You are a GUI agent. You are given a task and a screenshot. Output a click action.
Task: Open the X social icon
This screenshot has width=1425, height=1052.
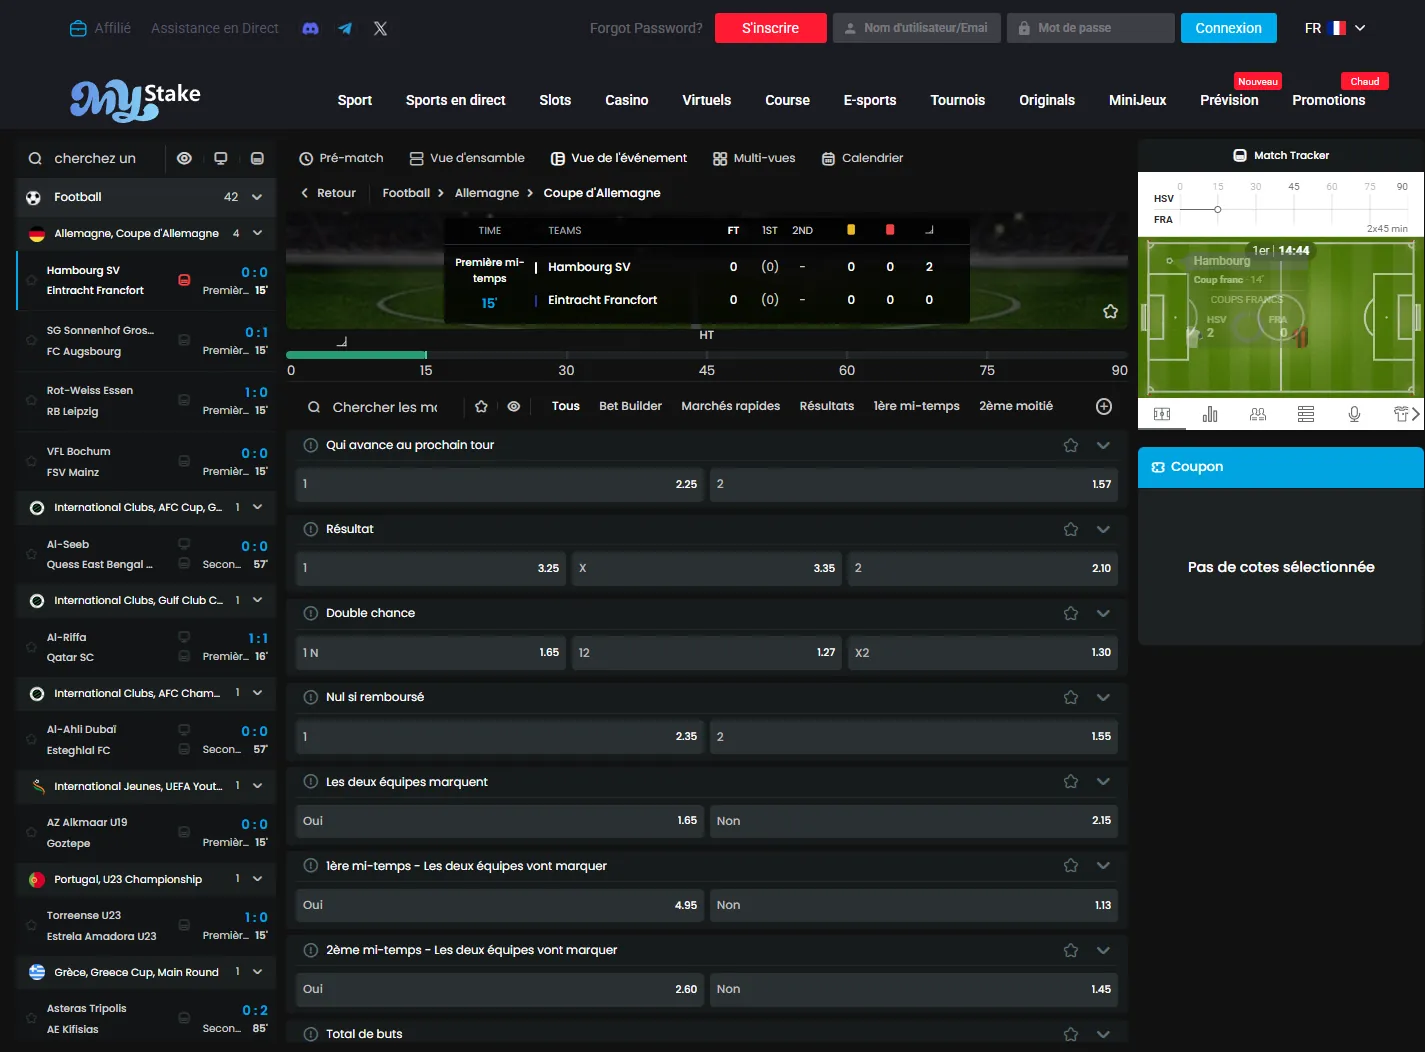point(380,28)
